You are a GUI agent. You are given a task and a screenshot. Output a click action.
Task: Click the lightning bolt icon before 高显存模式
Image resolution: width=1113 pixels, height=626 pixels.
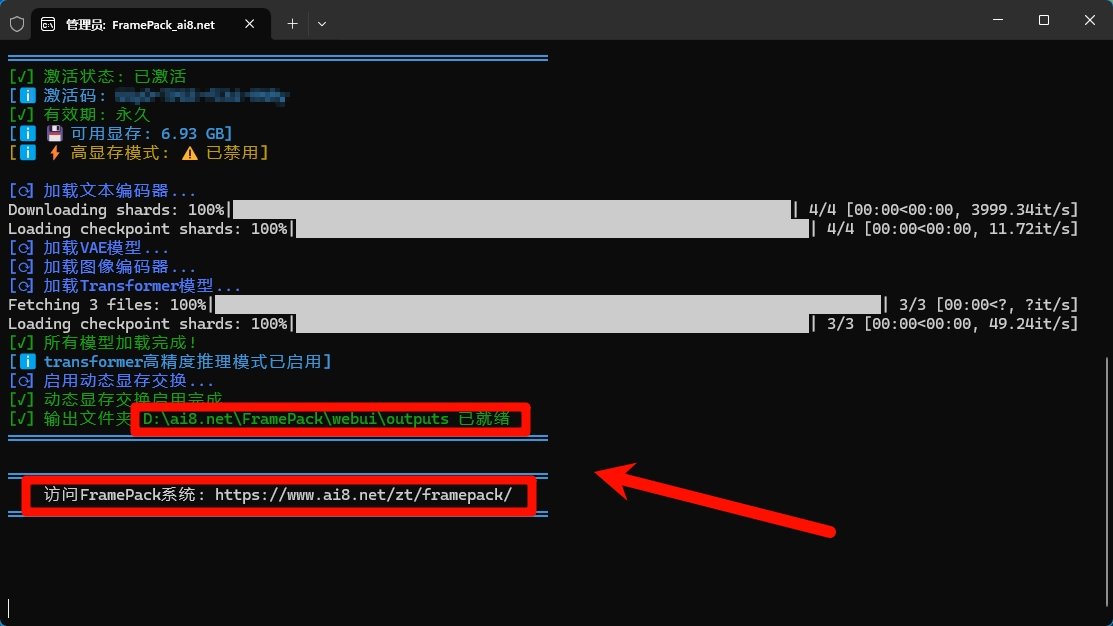[x=55, y=153]
